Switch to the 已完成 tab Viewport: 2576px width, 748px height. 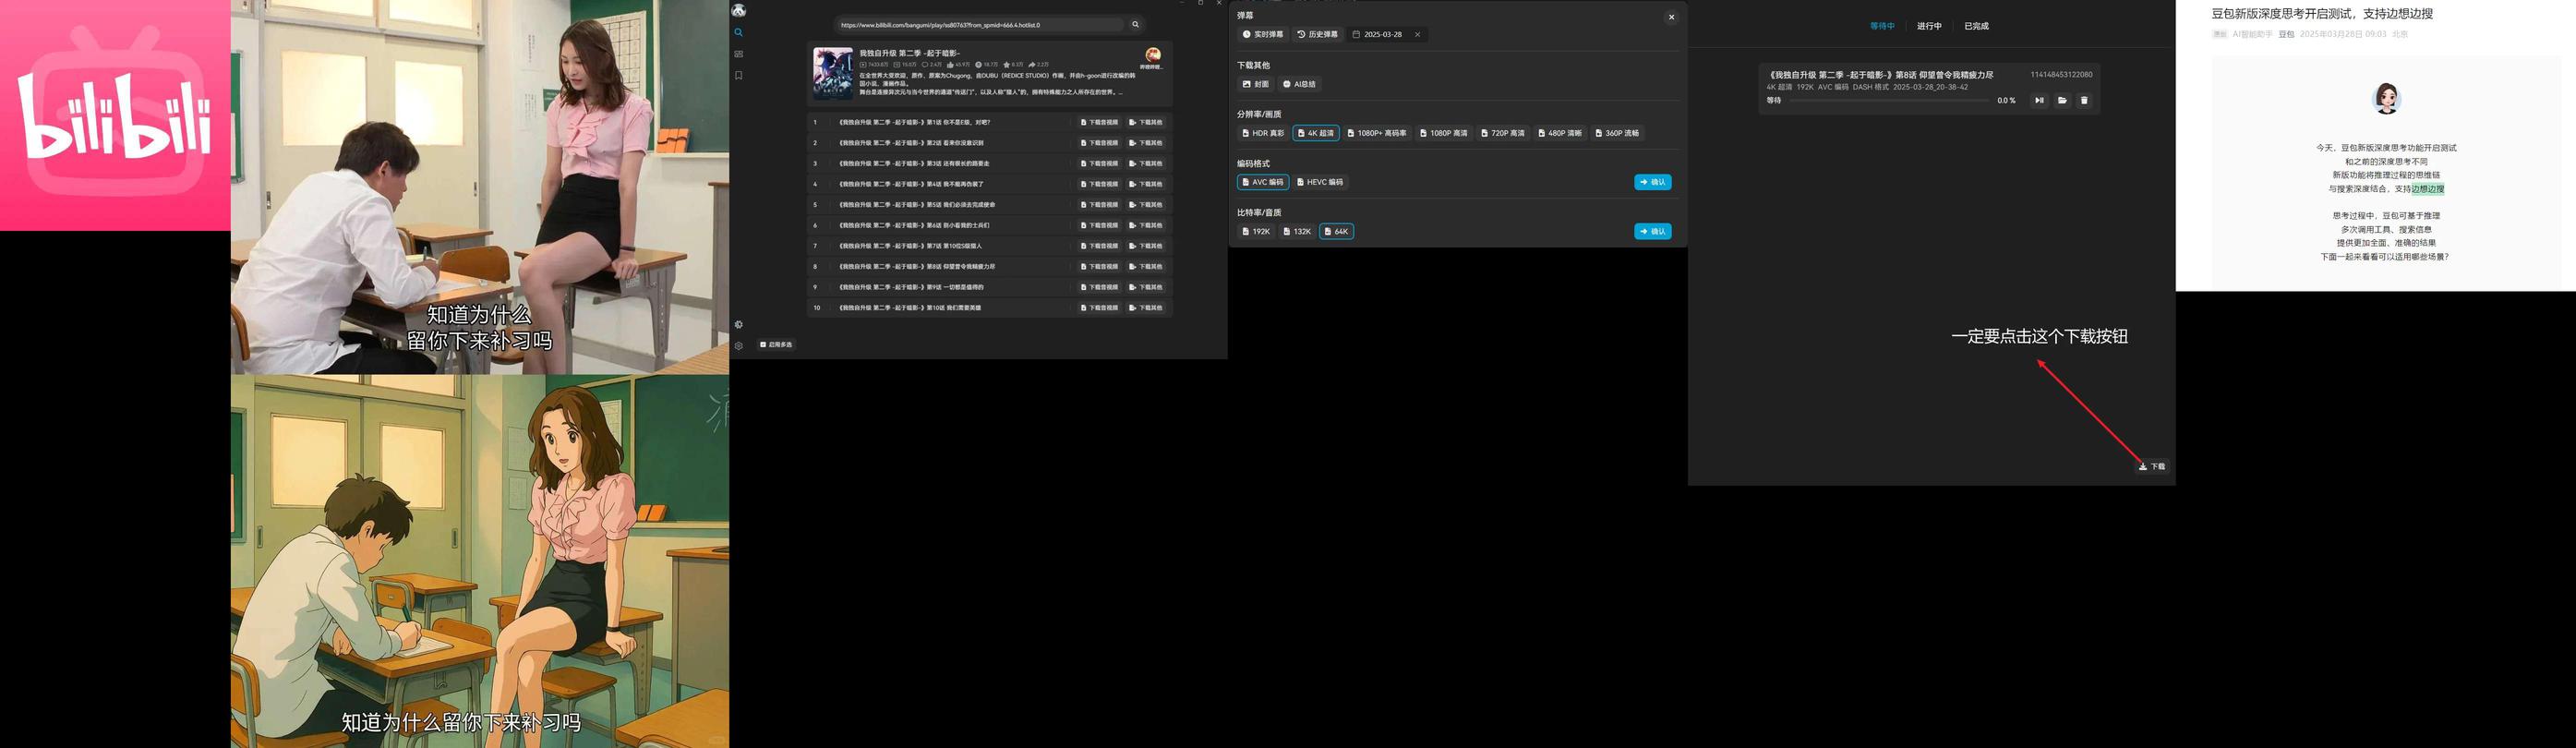pyautogui.click(x=1976, y=26)
